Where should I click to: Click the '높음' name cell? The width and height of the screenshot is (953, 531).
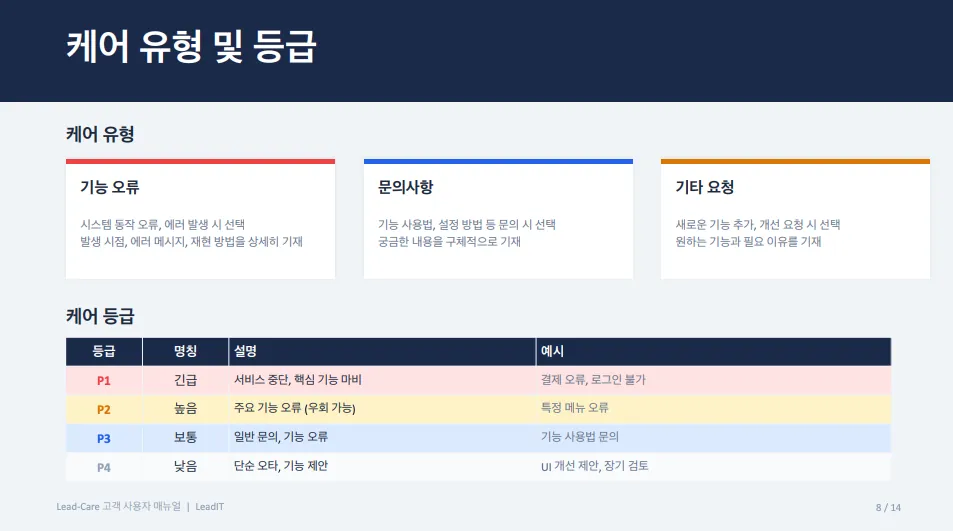pyautogui.click(x=185, y=408)
